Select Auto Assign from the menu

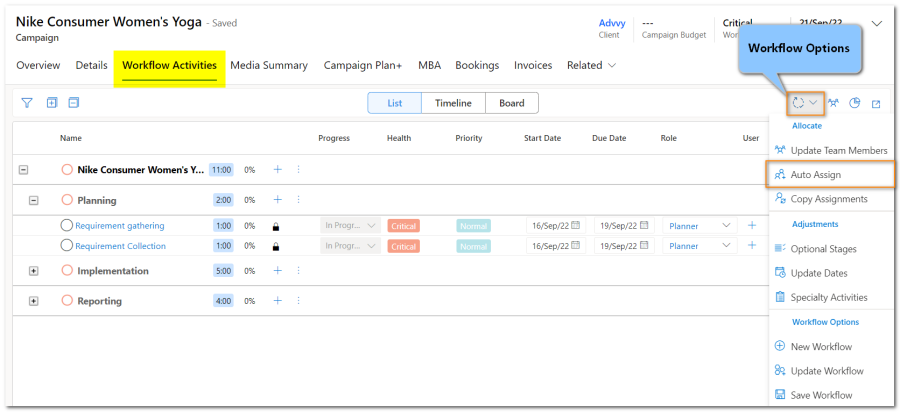click(815, 174)
